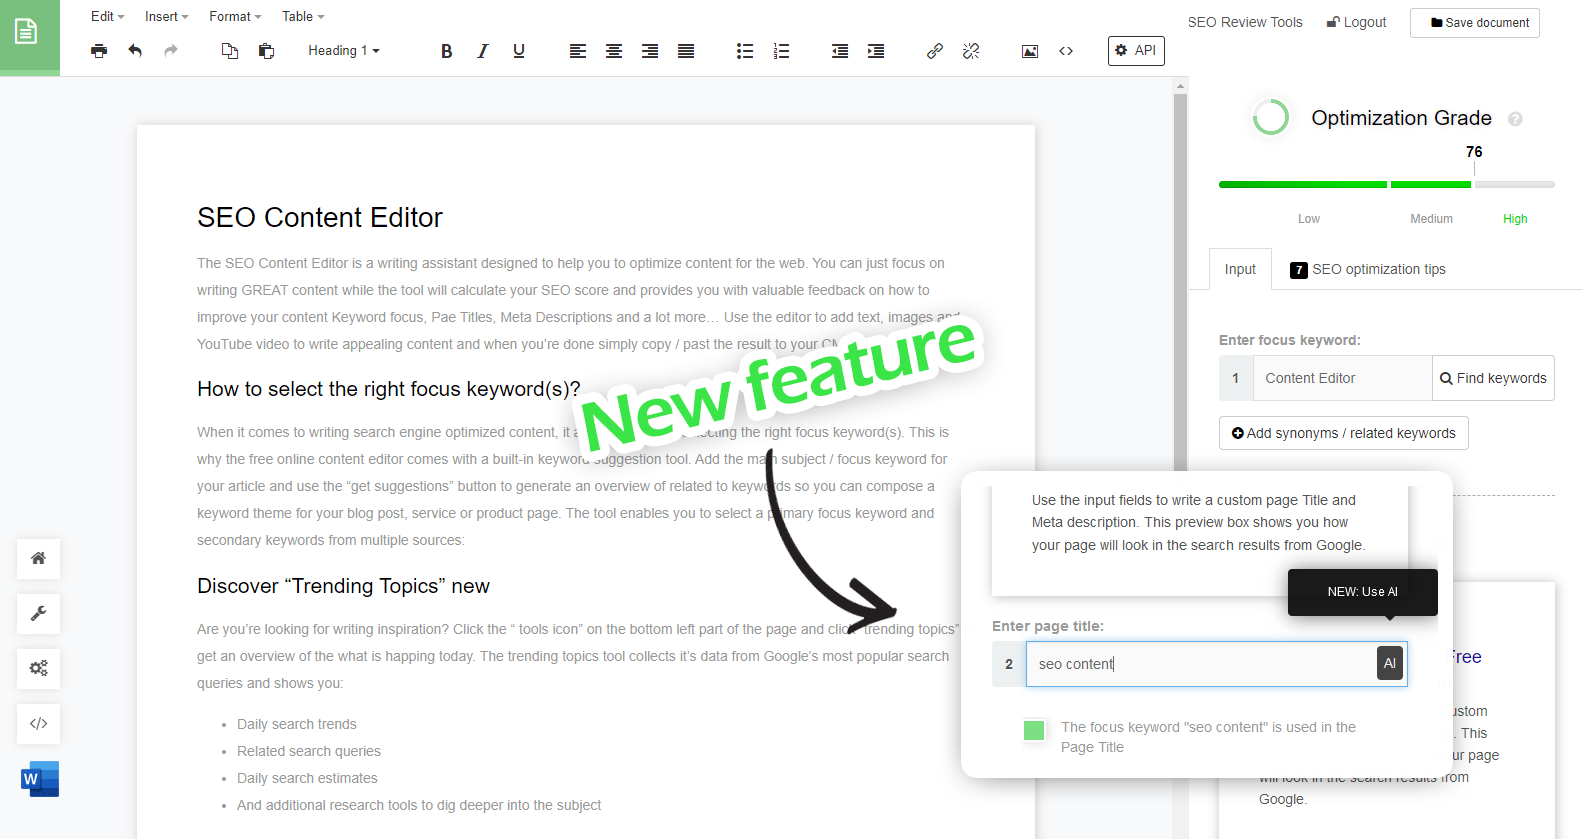Undo the last edit
Image resolution: width=1582 pixels, height=839 pixels.
[x=135, y=51]
